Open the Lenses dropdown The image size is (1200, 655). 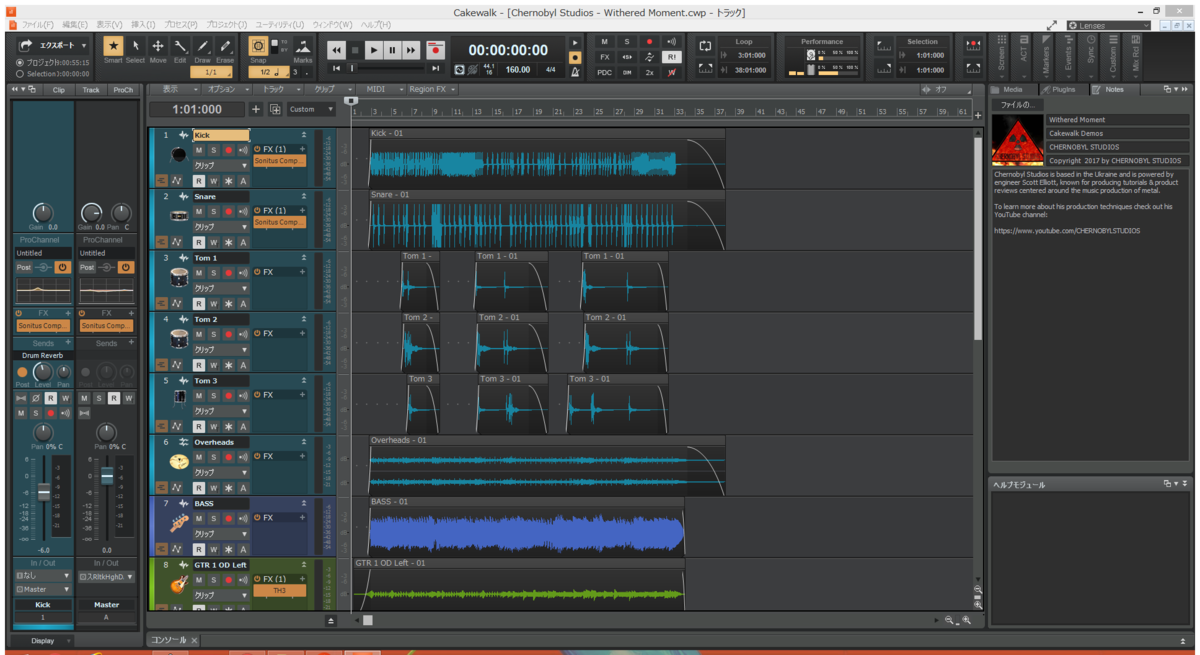pyautogui.click(x=1109, y=25)
